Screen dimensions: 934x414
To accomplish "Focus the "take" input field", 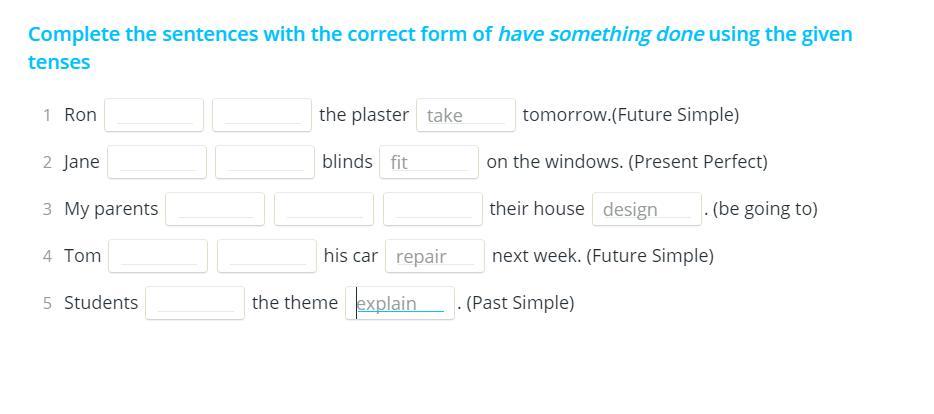I will pos(465,115).
